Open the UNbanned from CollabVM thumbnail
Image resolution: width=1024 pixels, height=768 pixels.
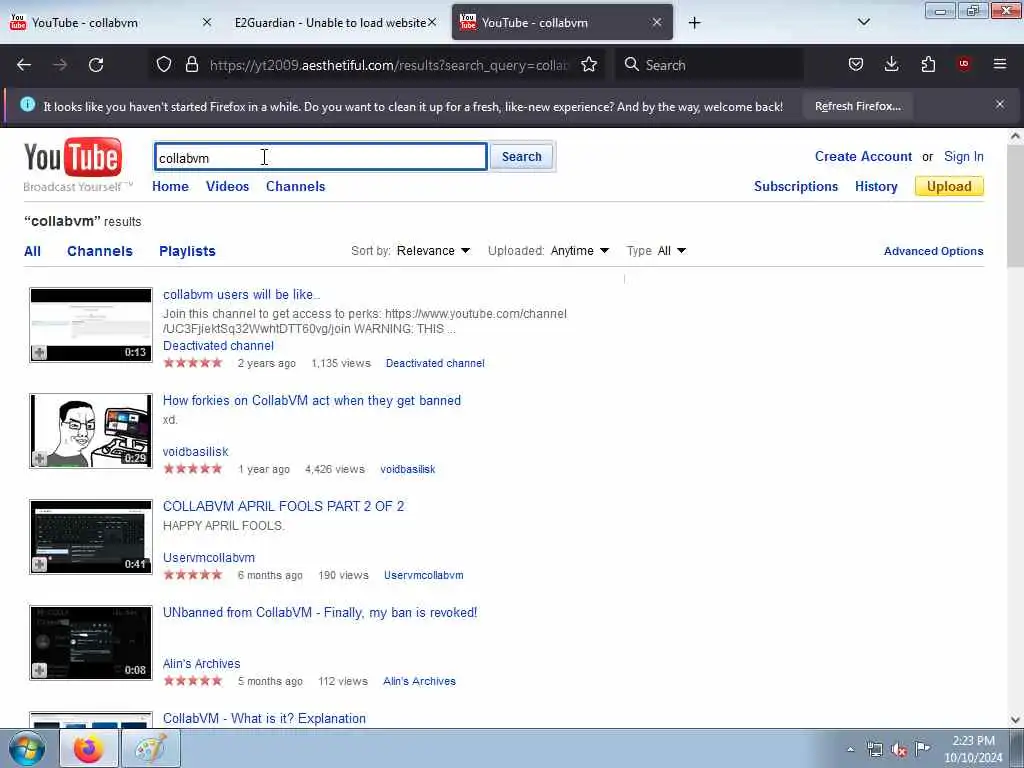point(91,643)
